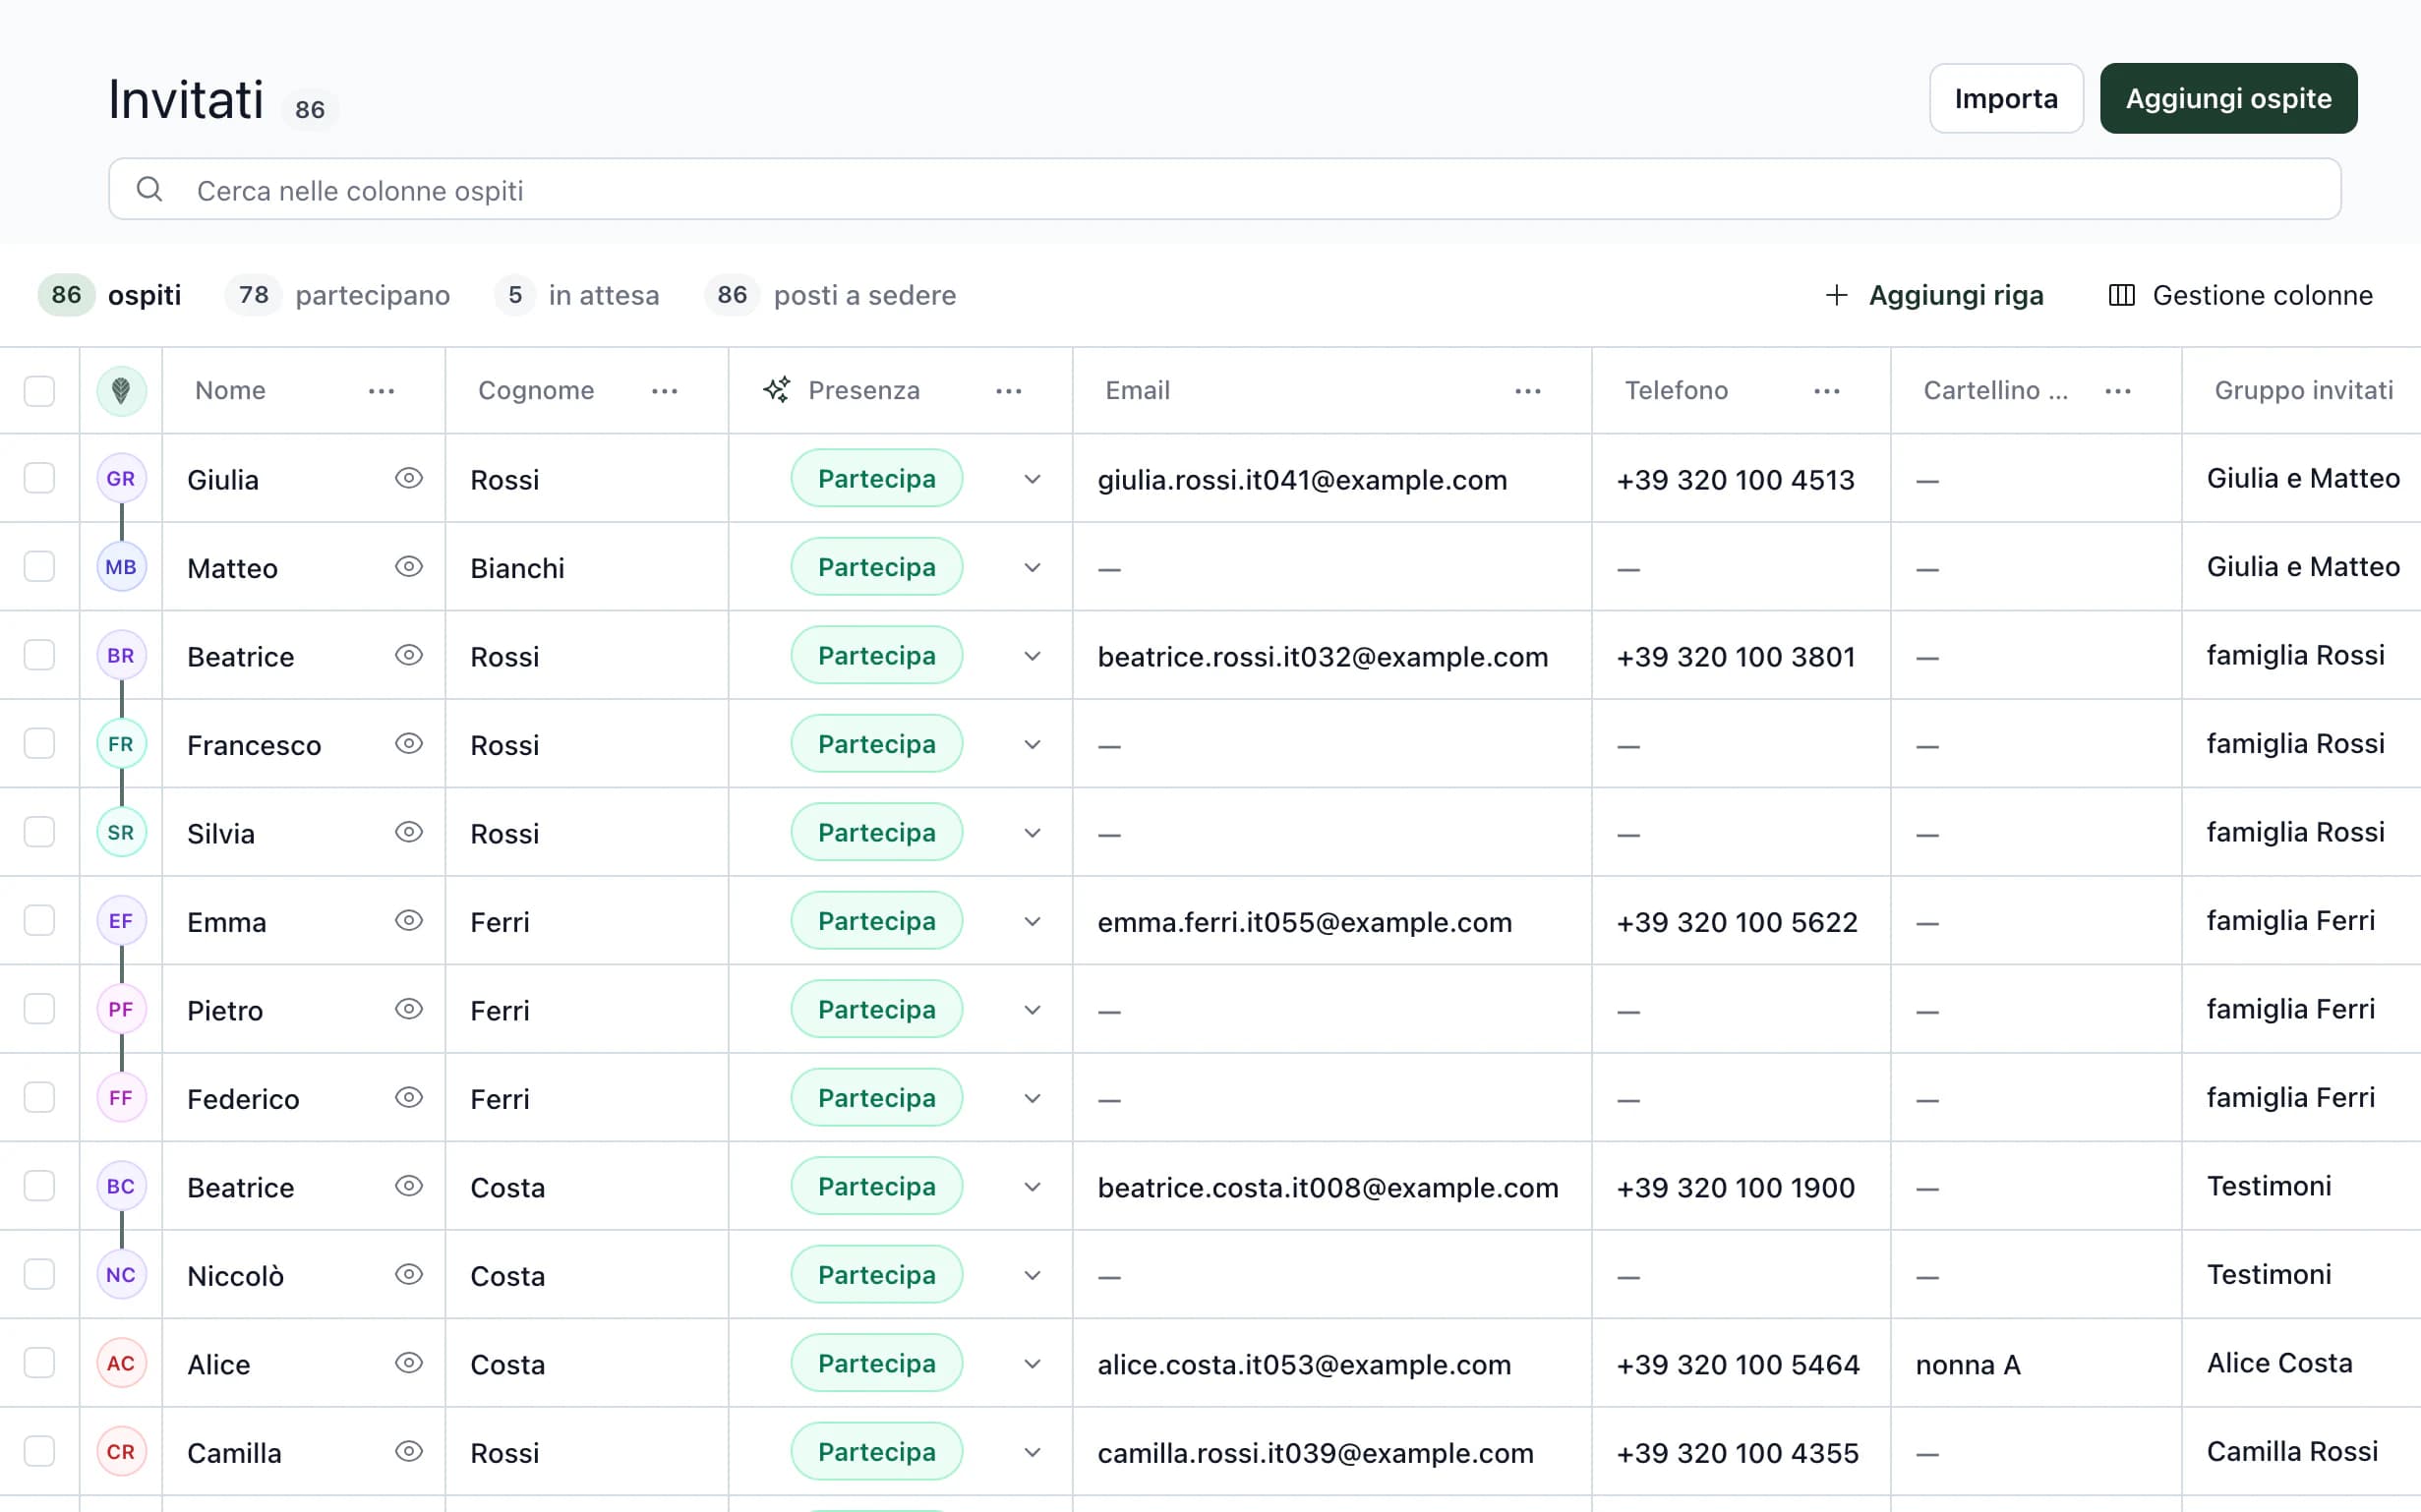Open presence chevron for Pietro Ferri
This screenshot has height=1512, width=2421.
click(1032, 1010)
